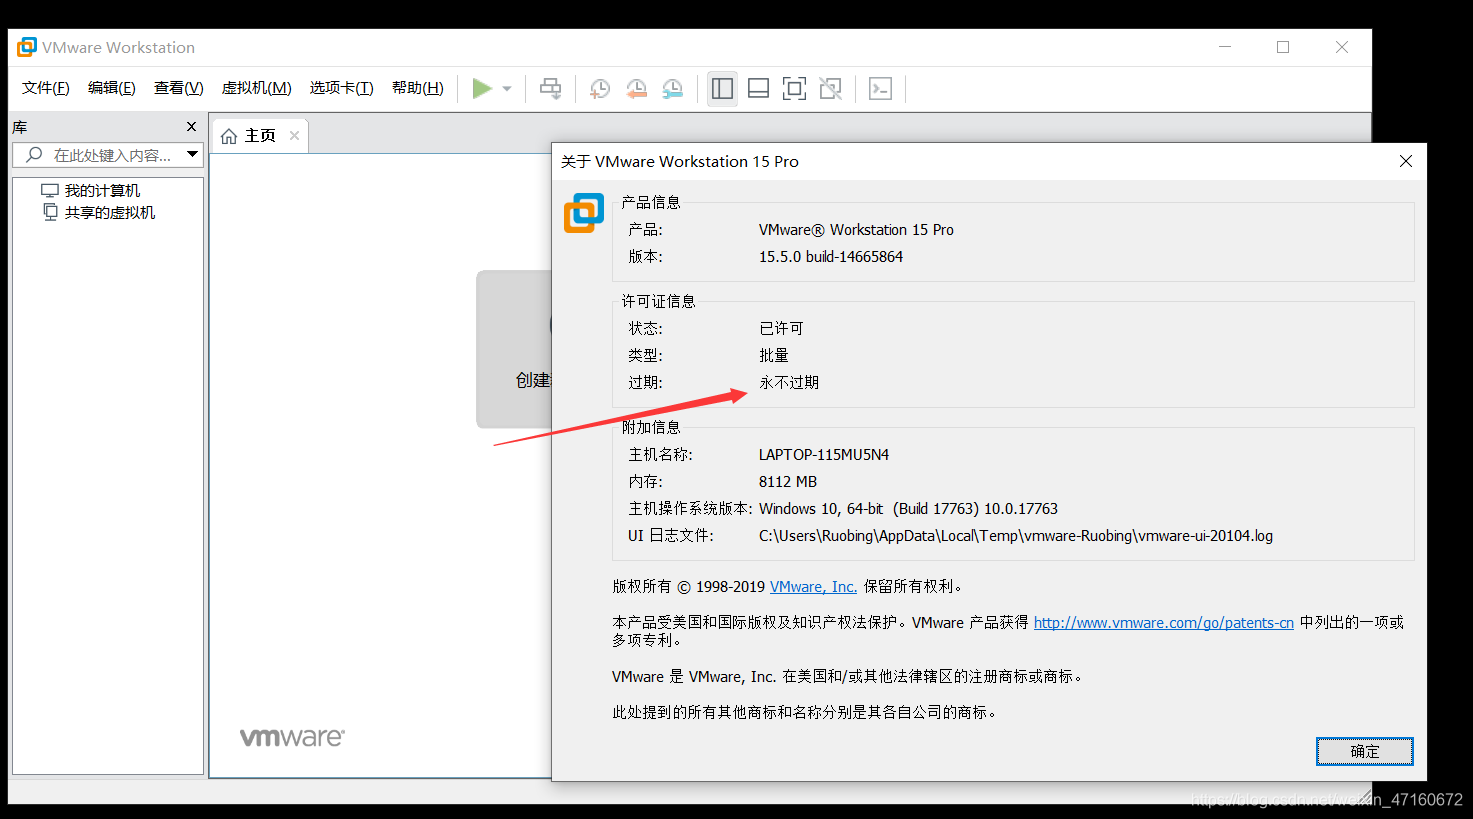1473x819 pixels.
Task: Toggle the thumbnail bar view icon
Action: [x=759, y=88]
